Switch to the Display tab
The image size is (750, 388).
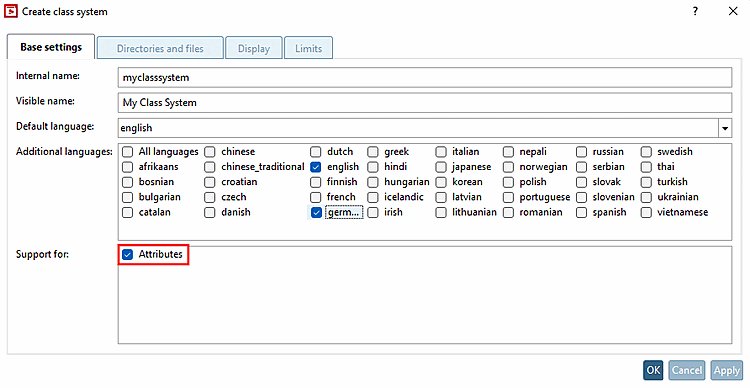(254, 48)
